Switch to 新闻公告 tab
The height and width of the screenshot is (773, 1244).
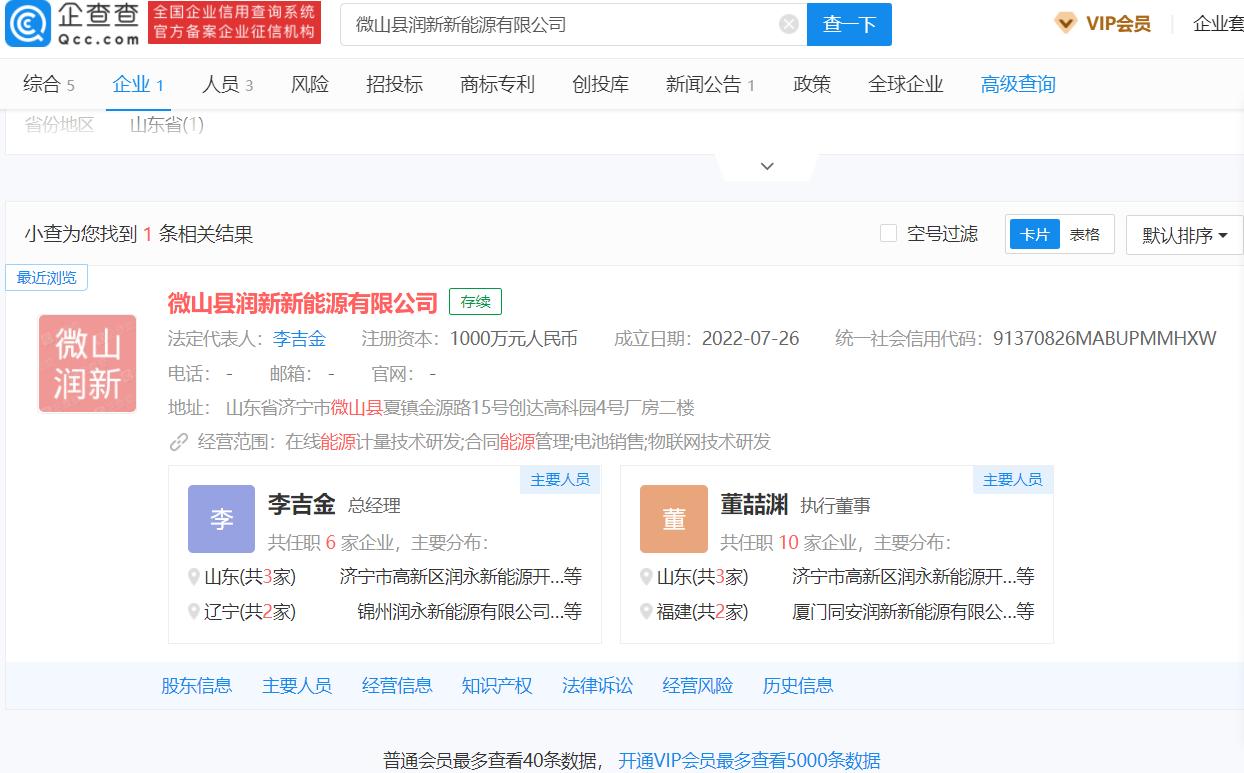(710, 84)
